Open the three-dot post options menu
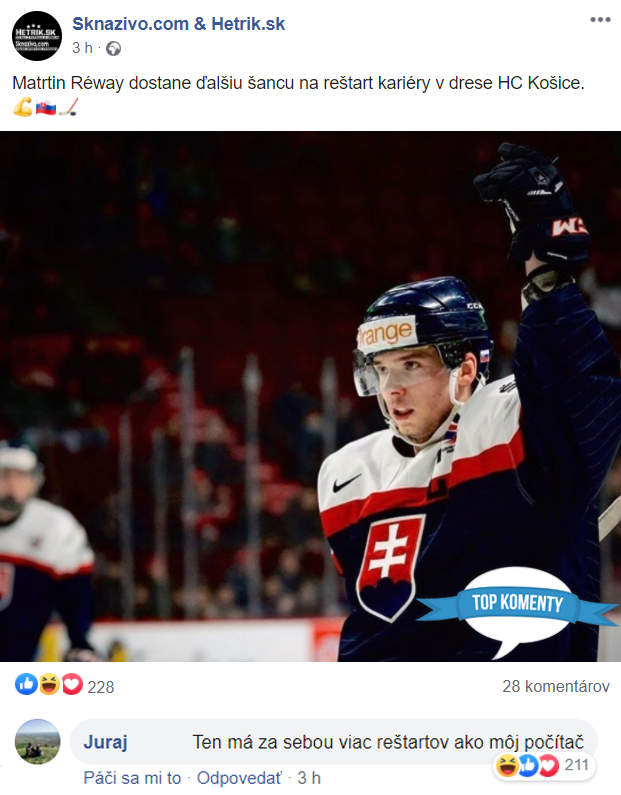621x795 pixels. [x=600, y=19]
